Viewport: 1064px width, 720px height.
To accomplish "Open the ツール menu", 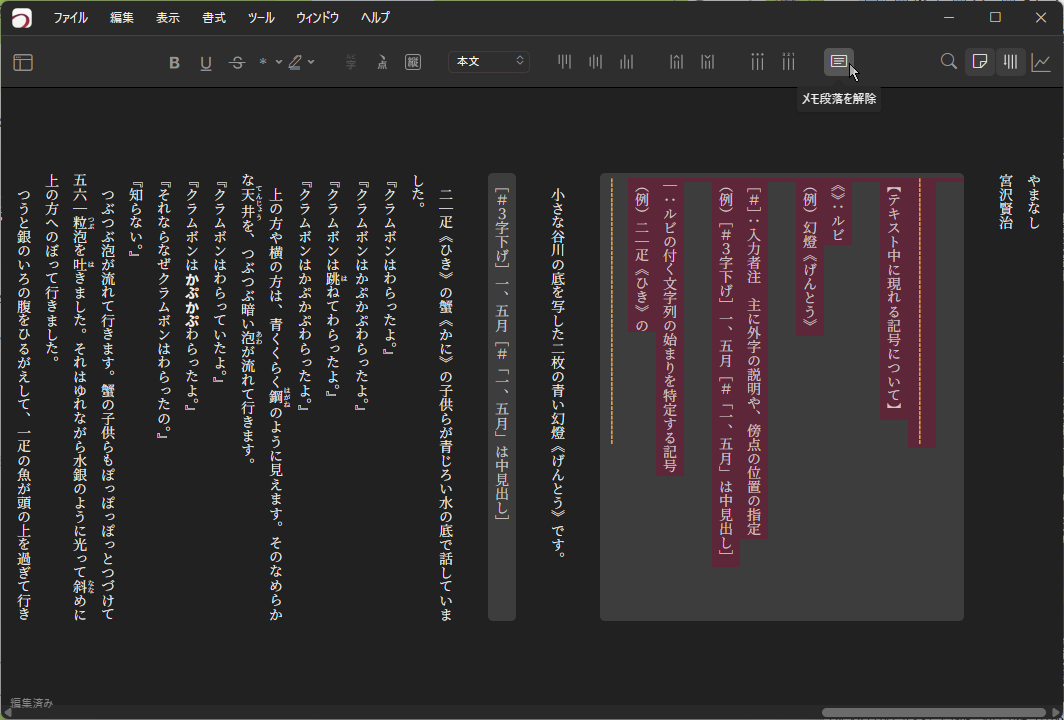I will (x=261, y=18).
